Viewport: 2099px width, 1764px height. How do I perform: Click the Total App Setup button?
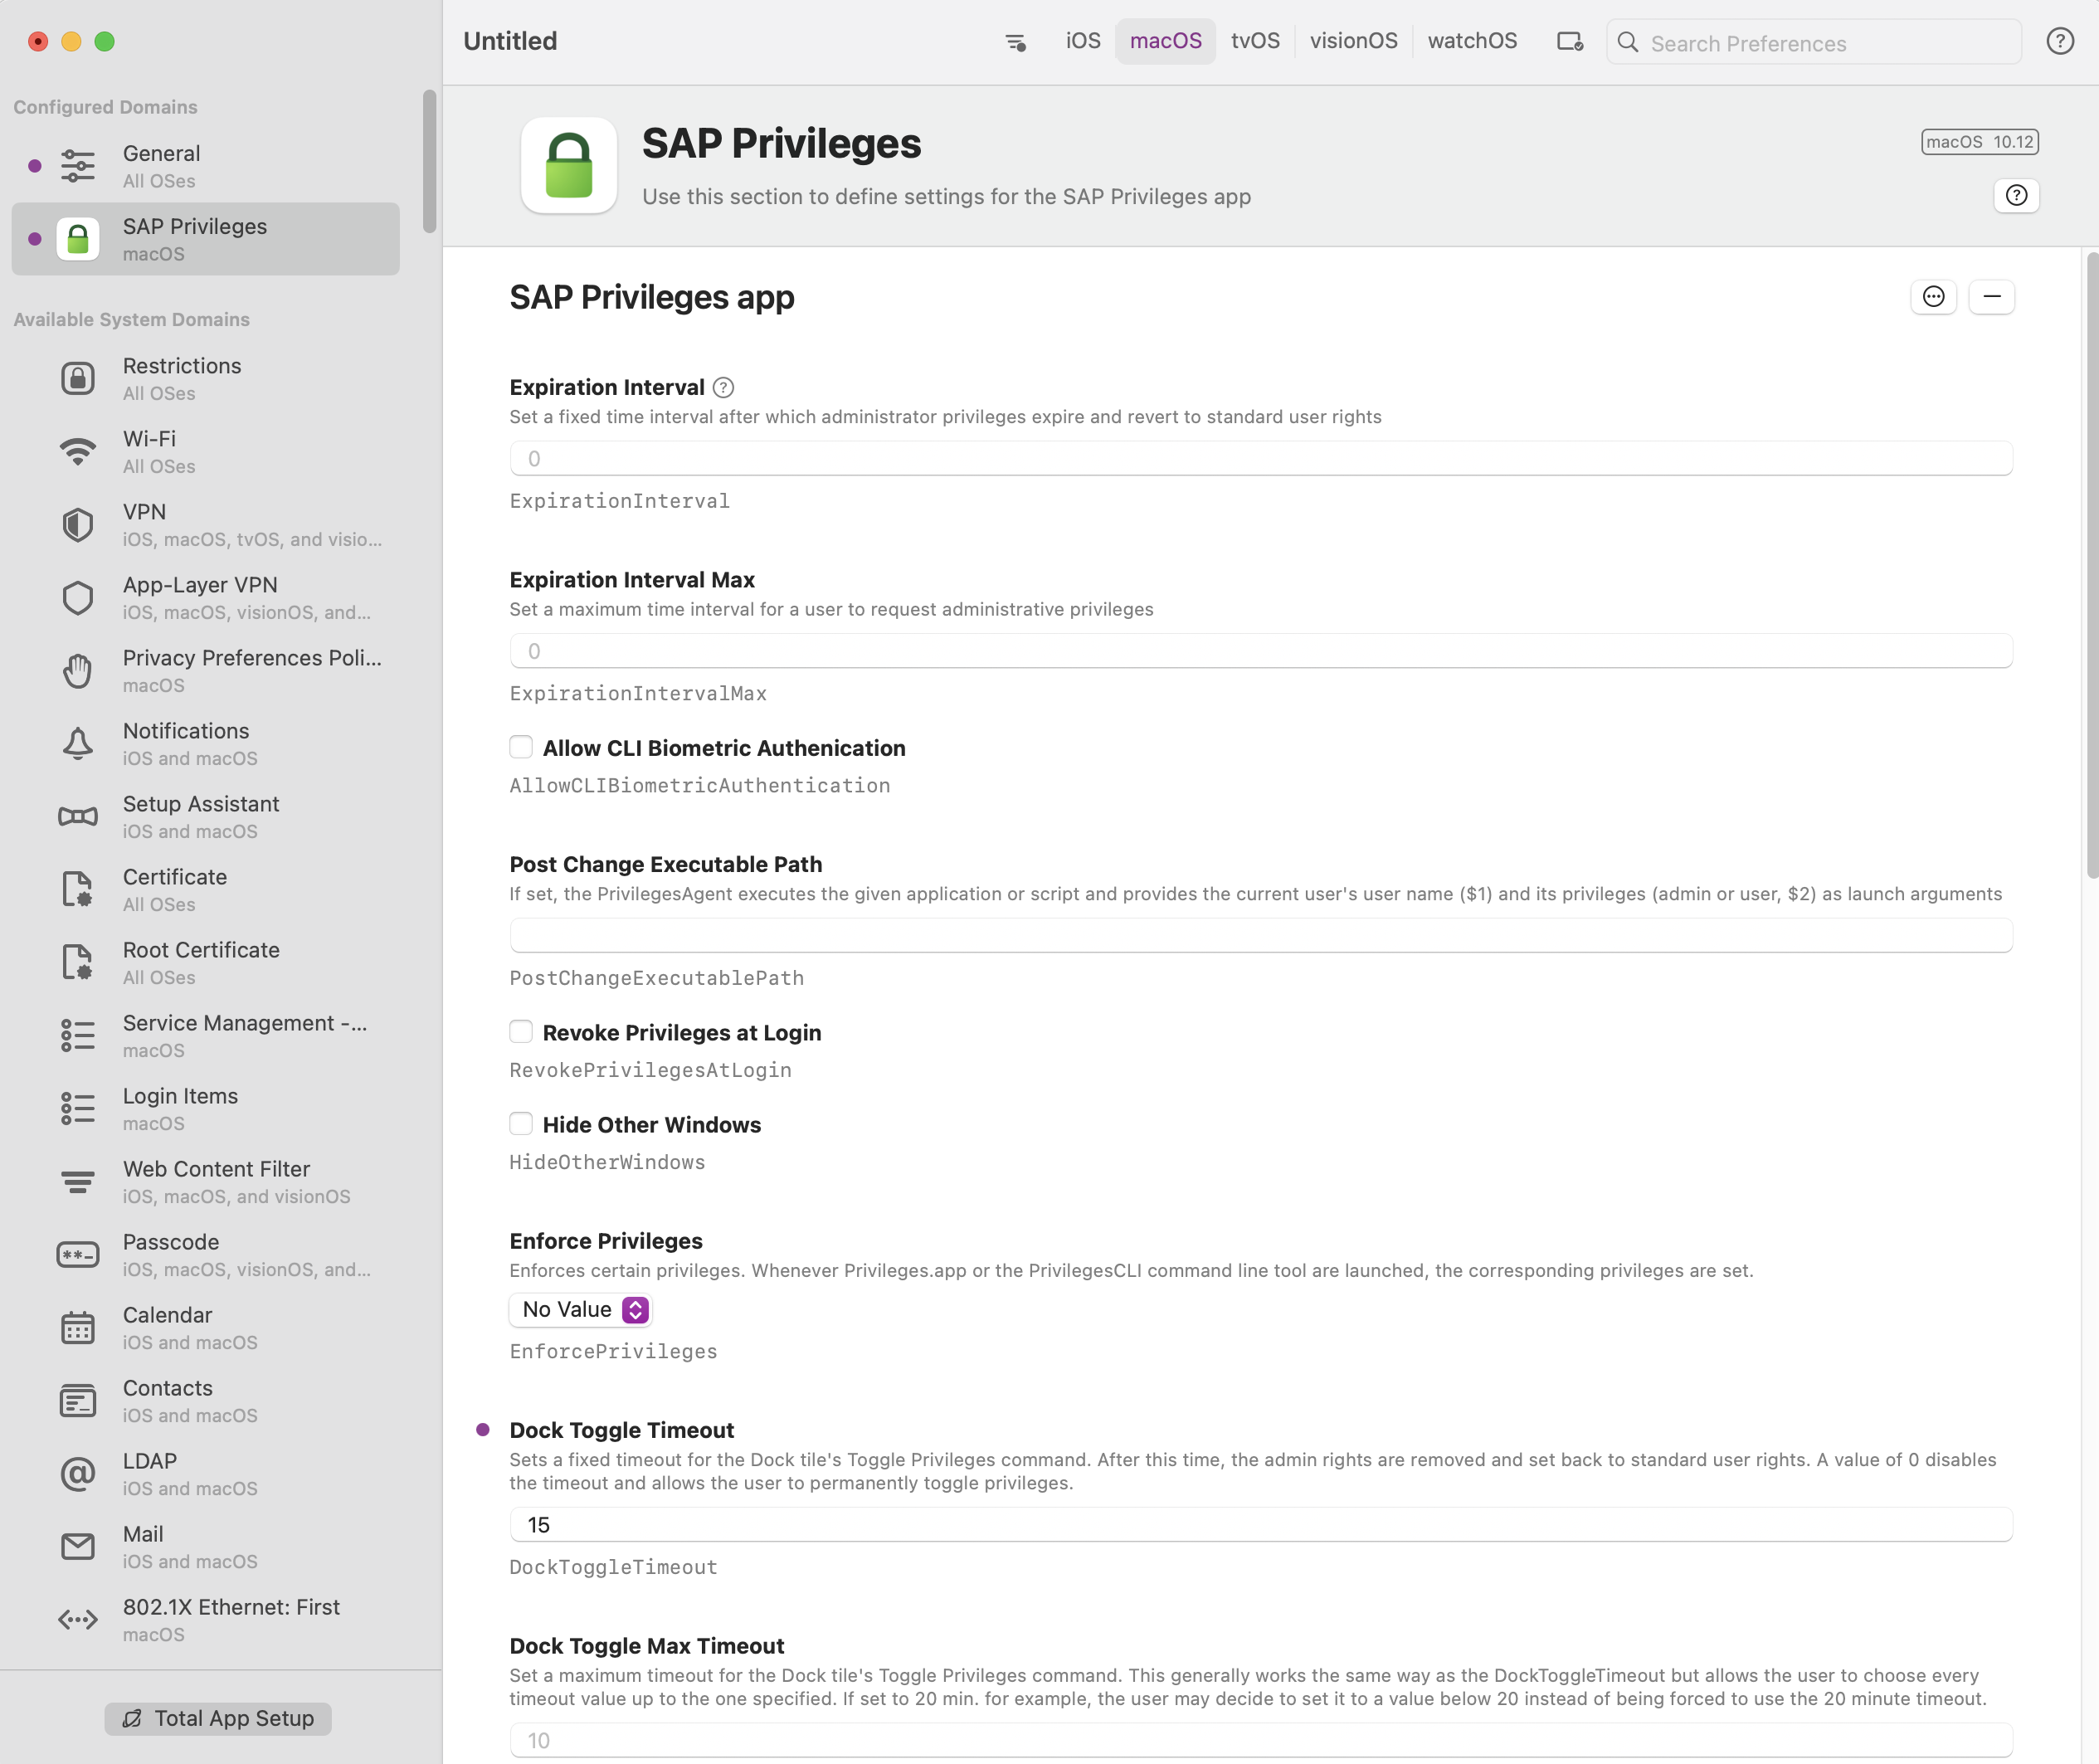pos(218,1718)
